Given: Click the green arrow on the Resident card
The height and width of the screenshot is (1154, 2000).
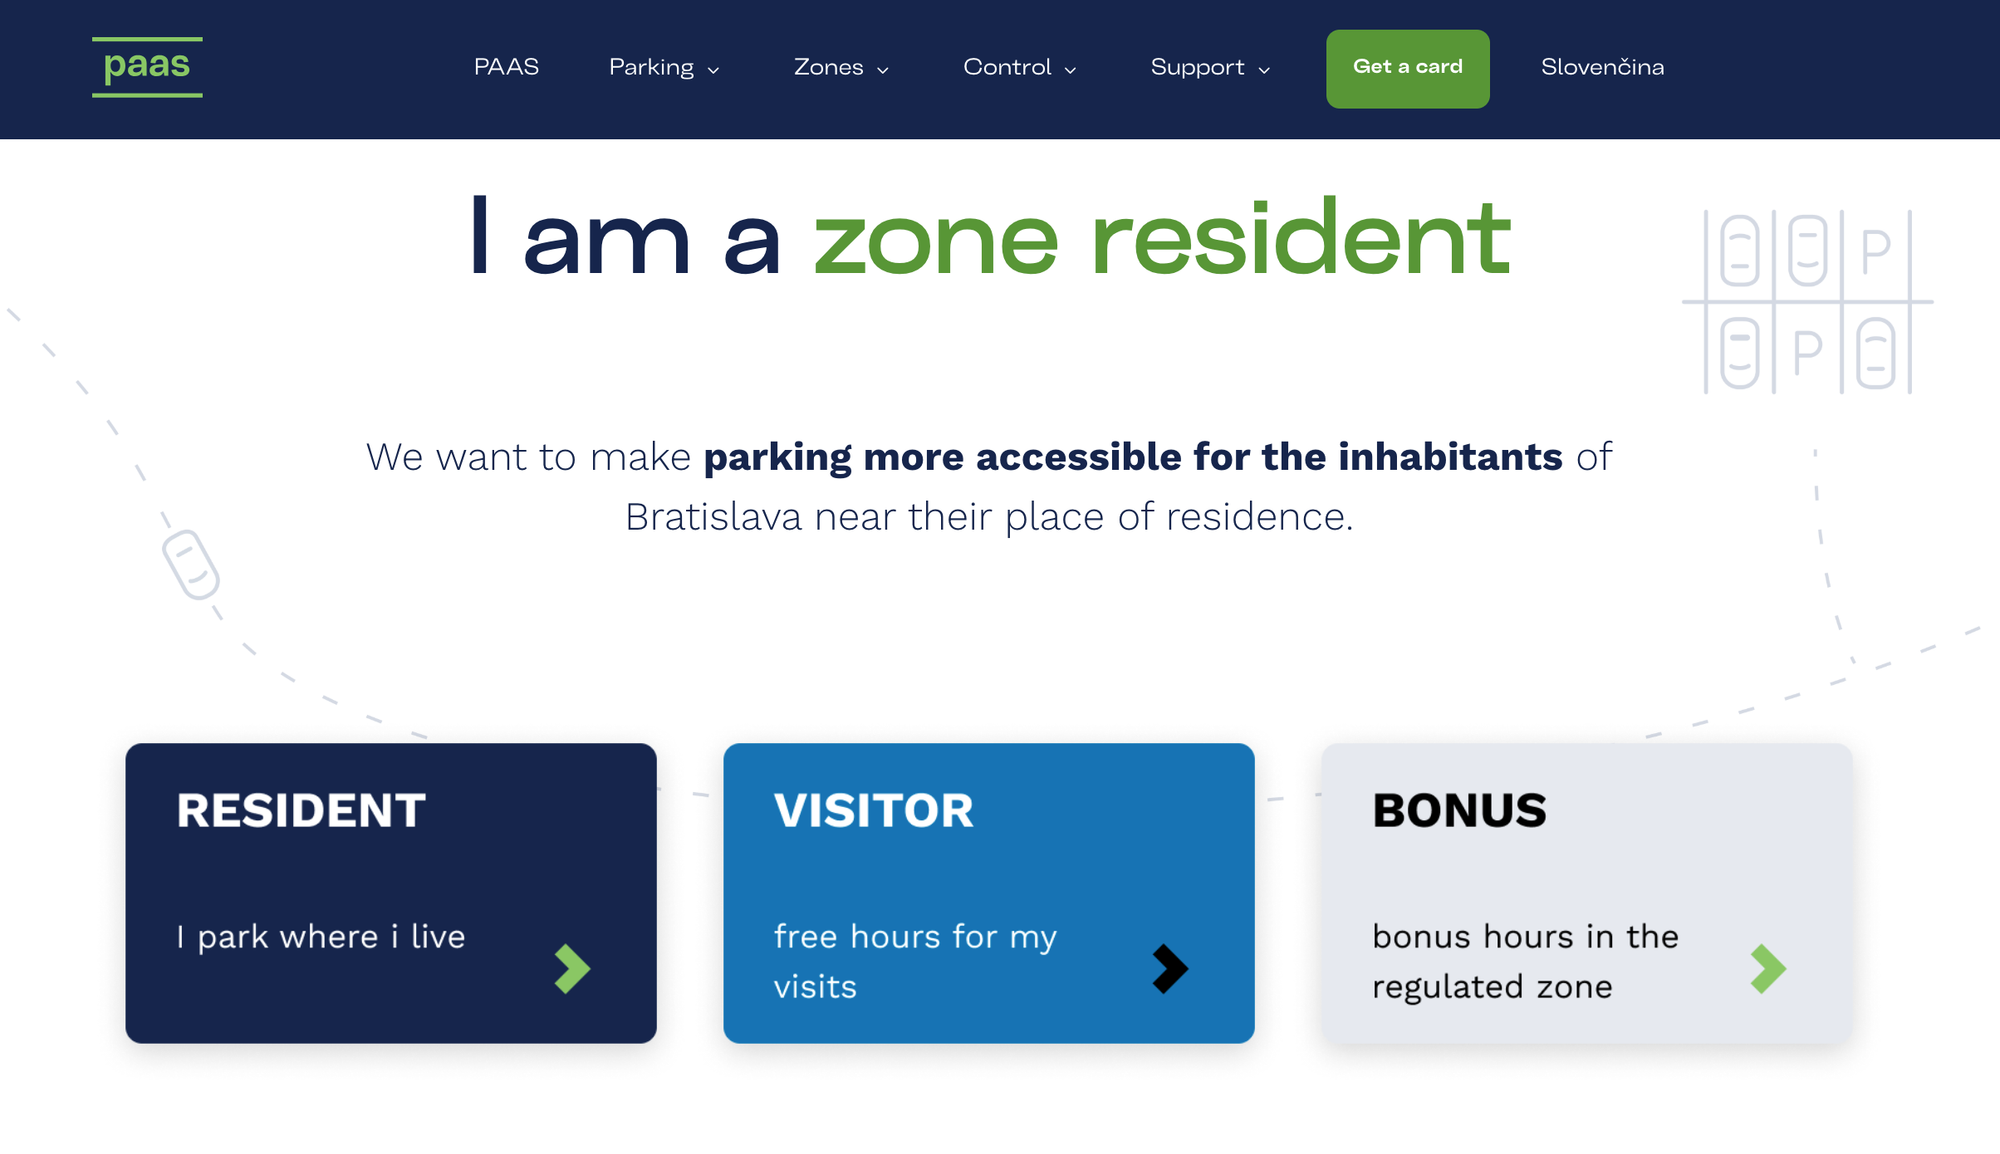Looking at the screenshot, I should pos(573,969).
